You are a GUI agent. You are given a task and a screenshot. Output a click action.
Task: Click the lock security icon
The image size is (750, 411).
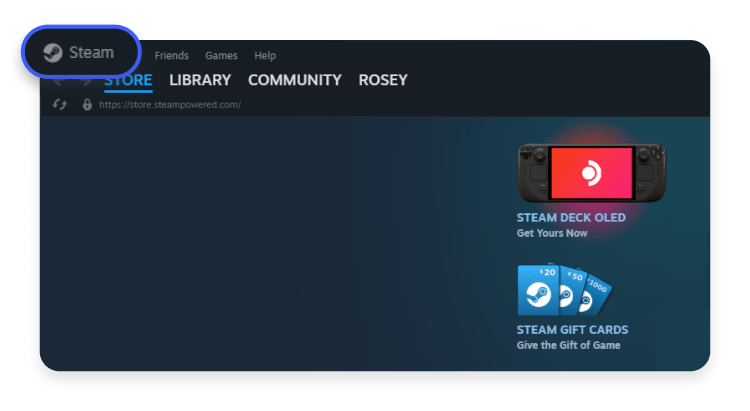point(87,104)
